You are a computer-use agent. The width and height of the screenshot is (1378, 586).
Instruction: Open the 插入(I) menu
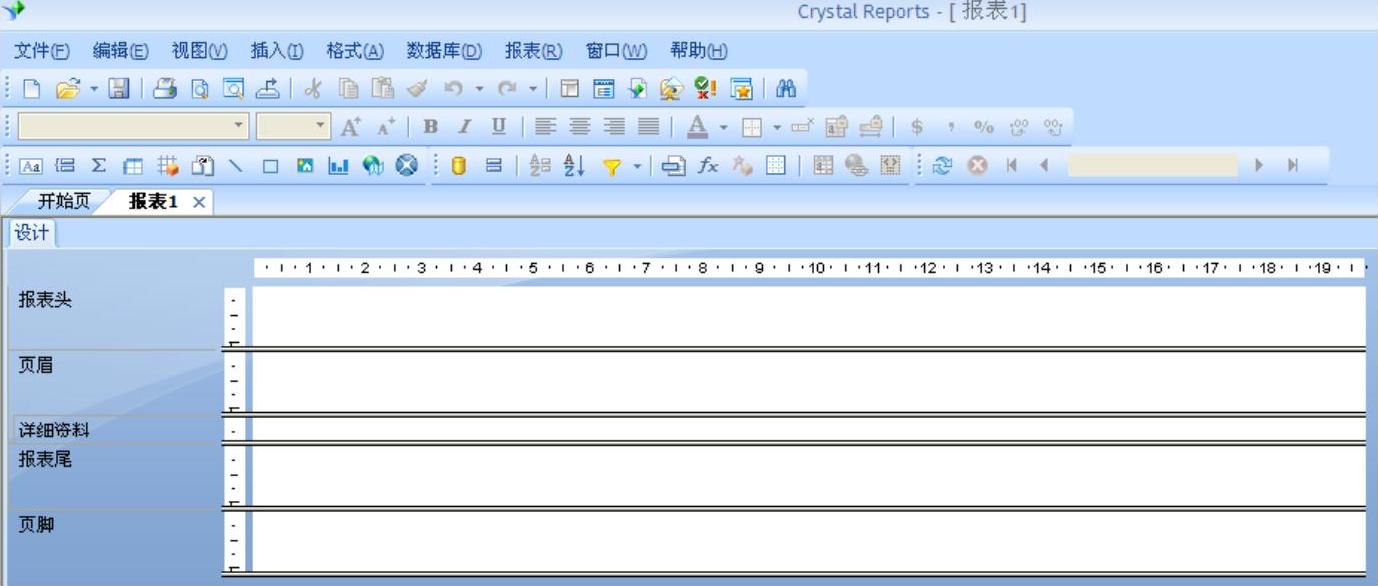[x=277, y=51]
